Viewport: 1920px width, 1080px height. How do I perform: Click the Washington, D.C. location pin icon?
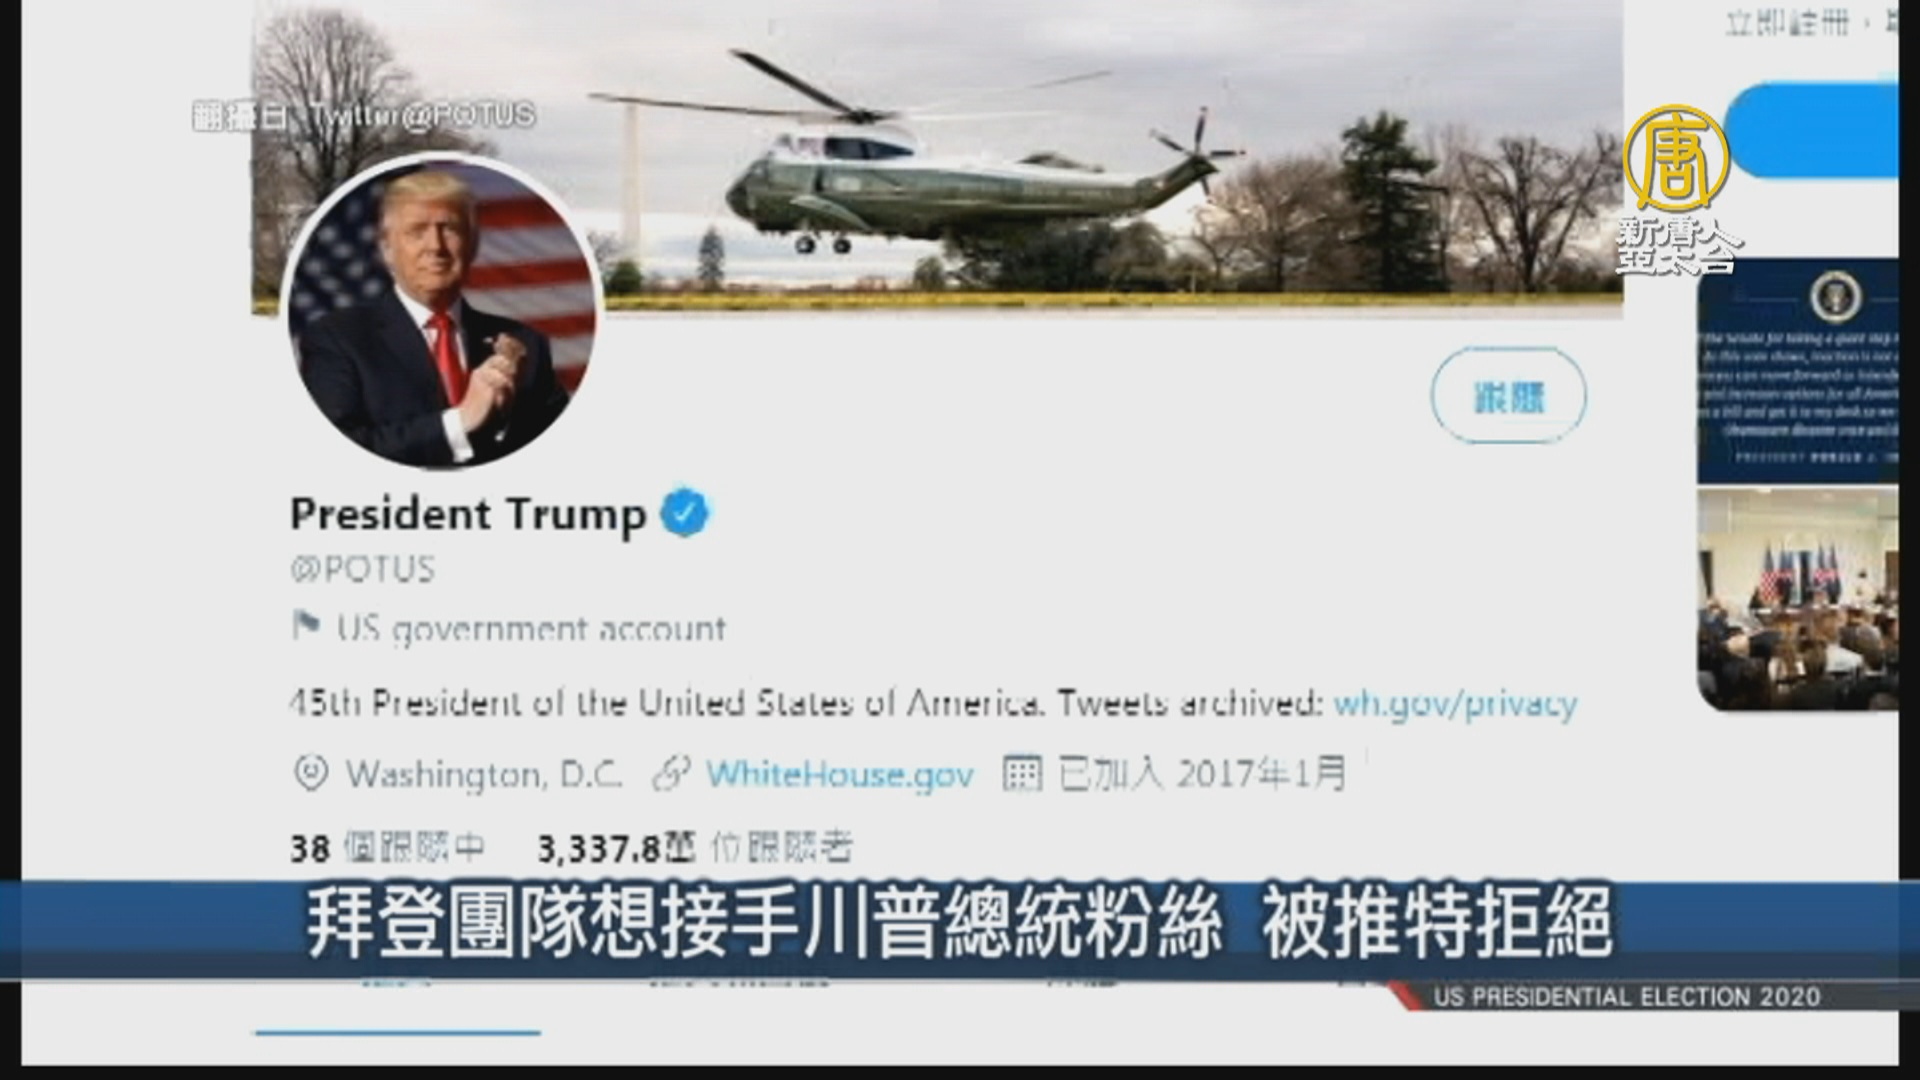(312, 773)
